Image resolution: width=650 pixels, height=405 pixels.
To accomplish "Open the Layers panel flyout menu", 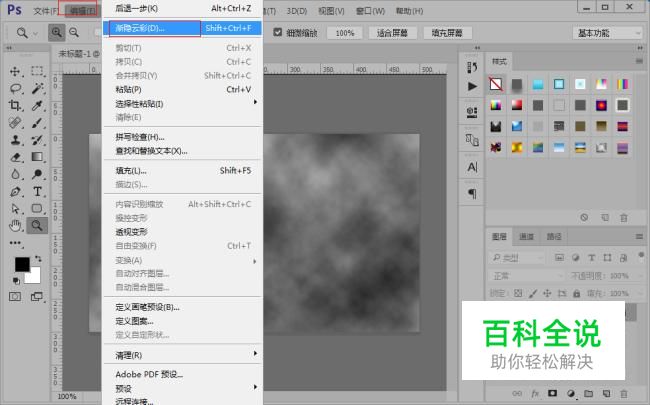I will (639, 236).
